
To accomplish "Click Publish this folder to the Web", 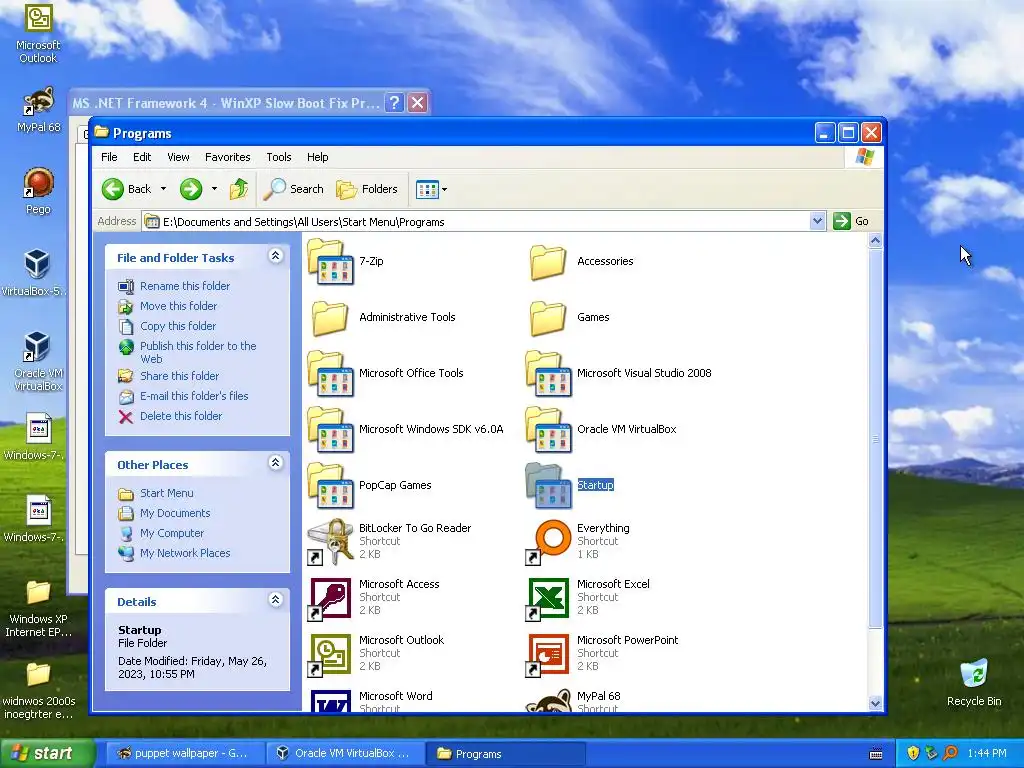I will (x=198, y=353).
